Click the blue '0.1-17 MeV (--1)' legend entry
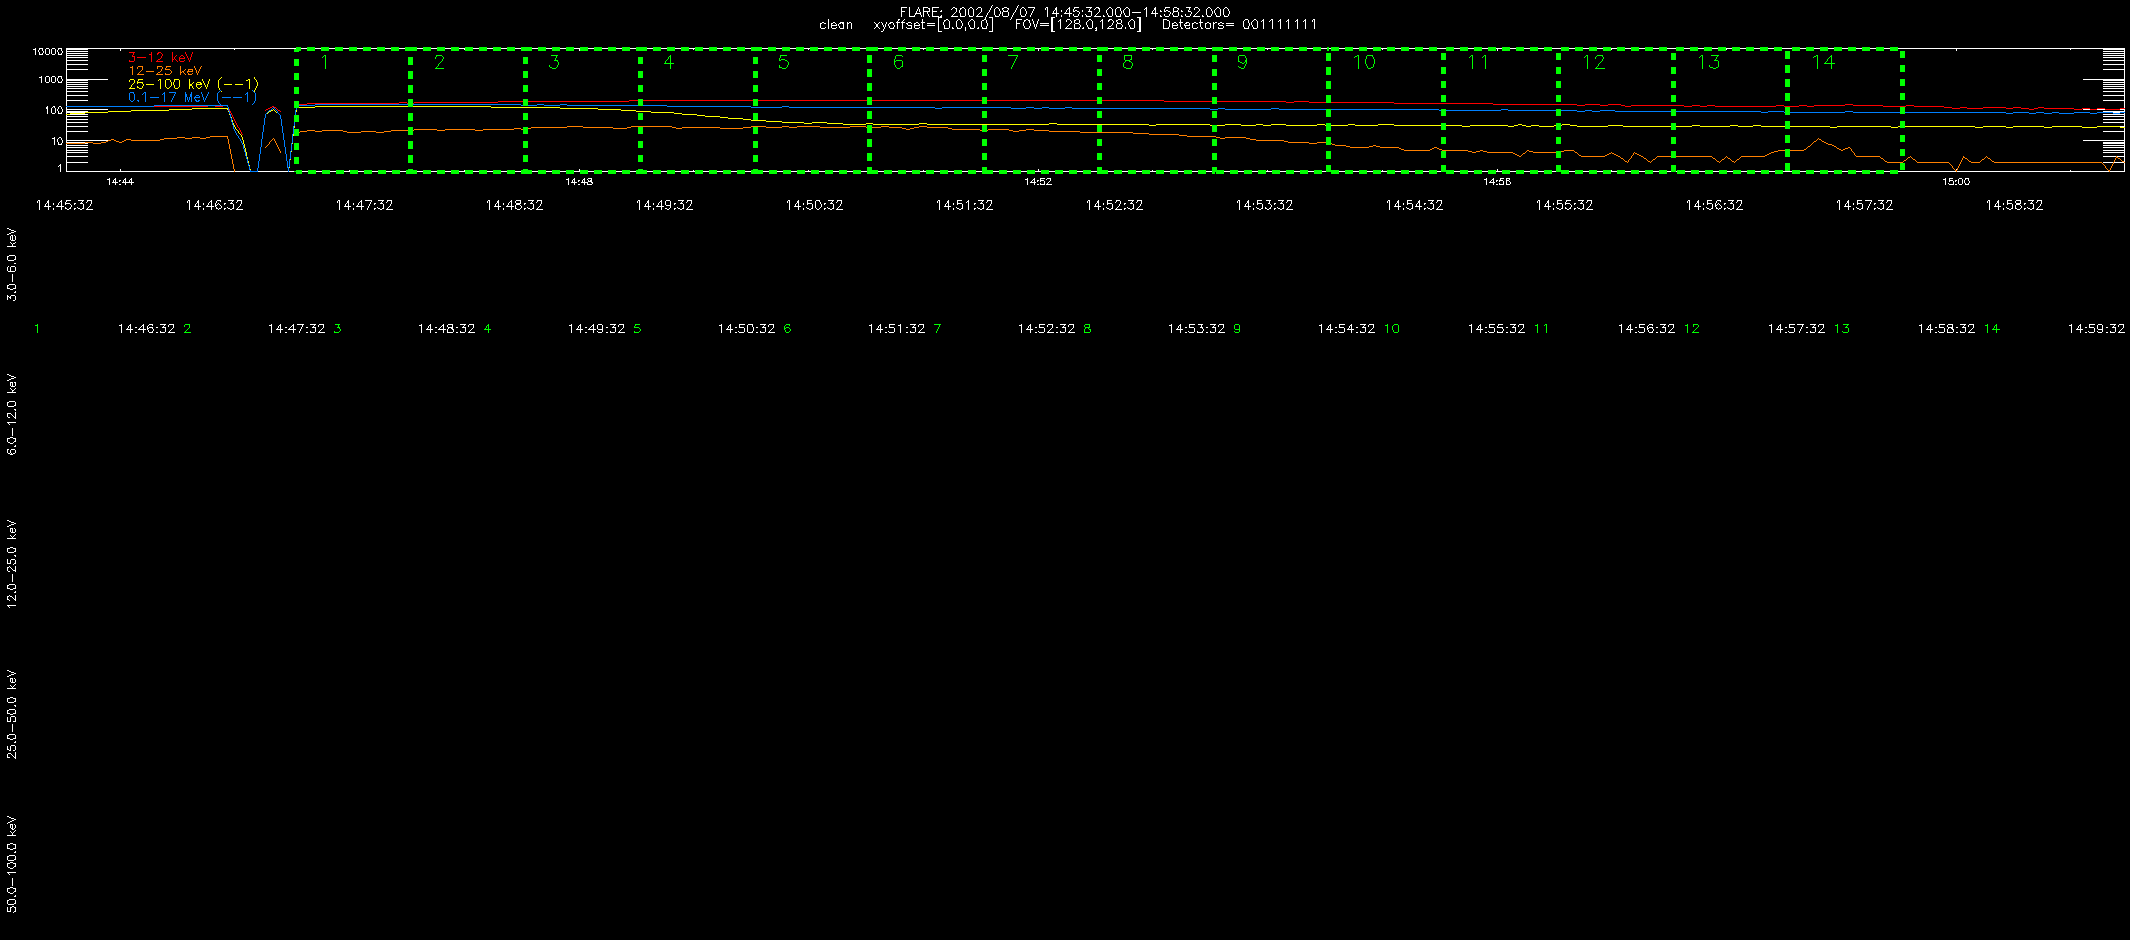 coord(192,97)
